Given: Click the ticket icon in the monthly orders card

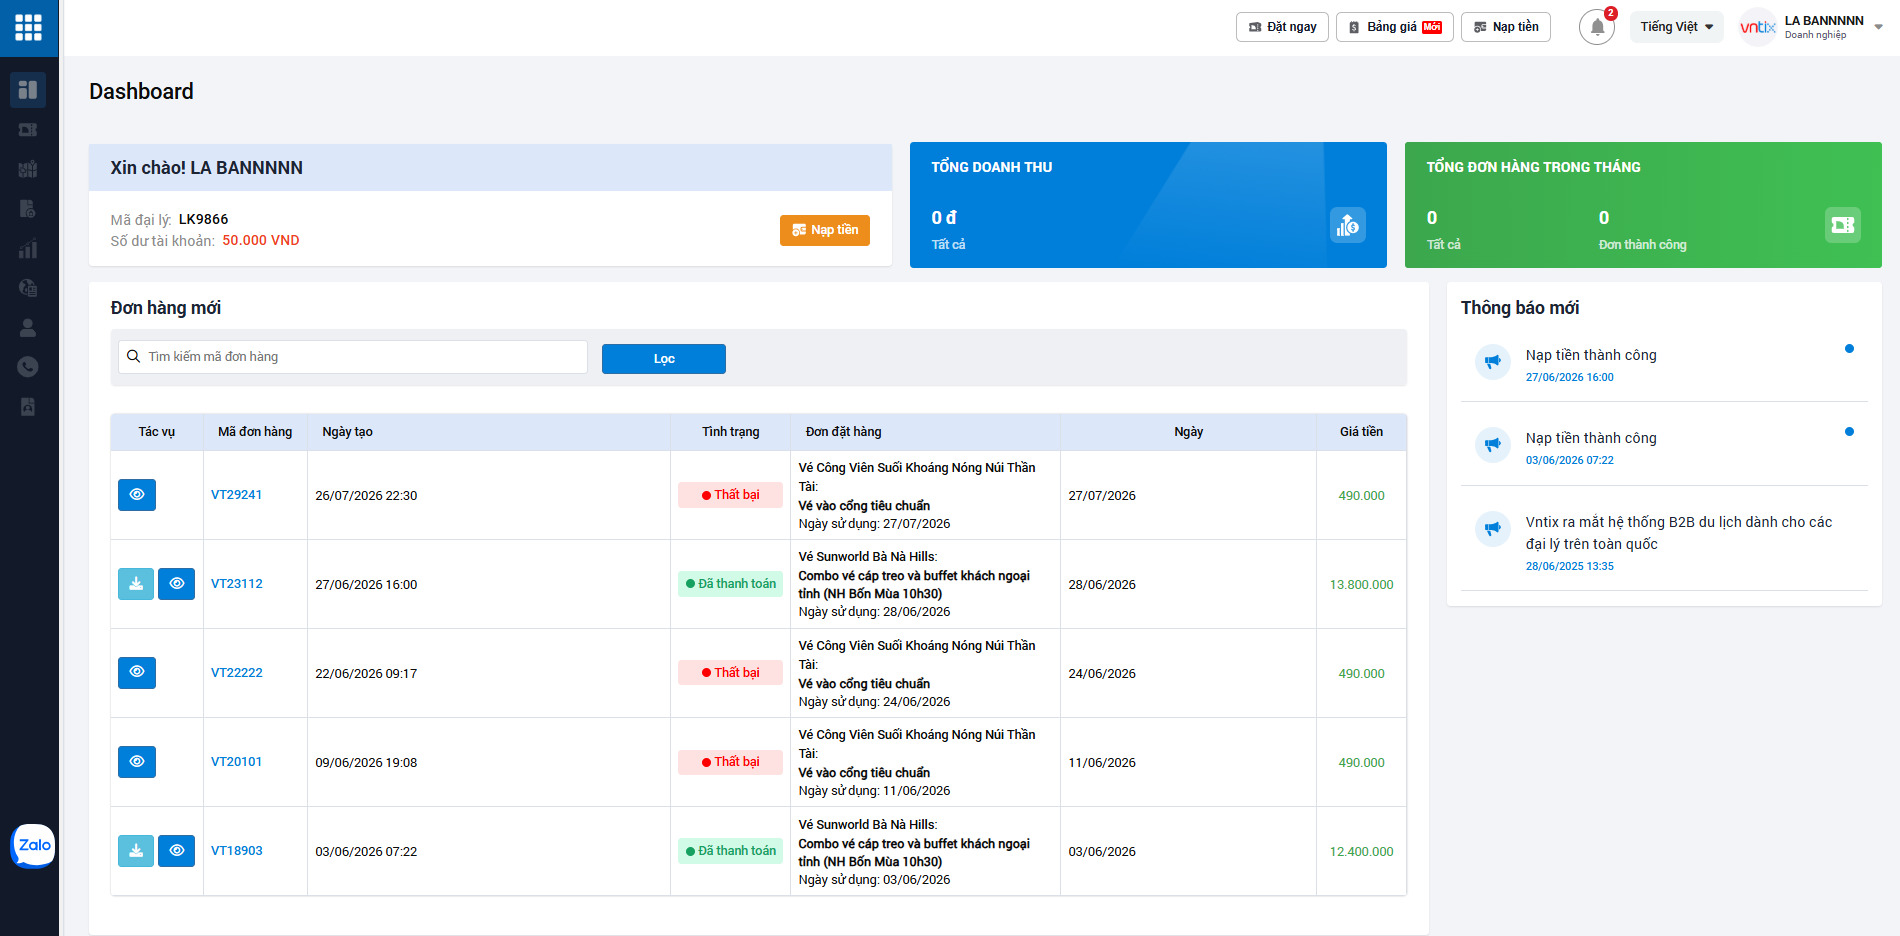Looking at the screenshot, I should click(x=1843, y=225).
